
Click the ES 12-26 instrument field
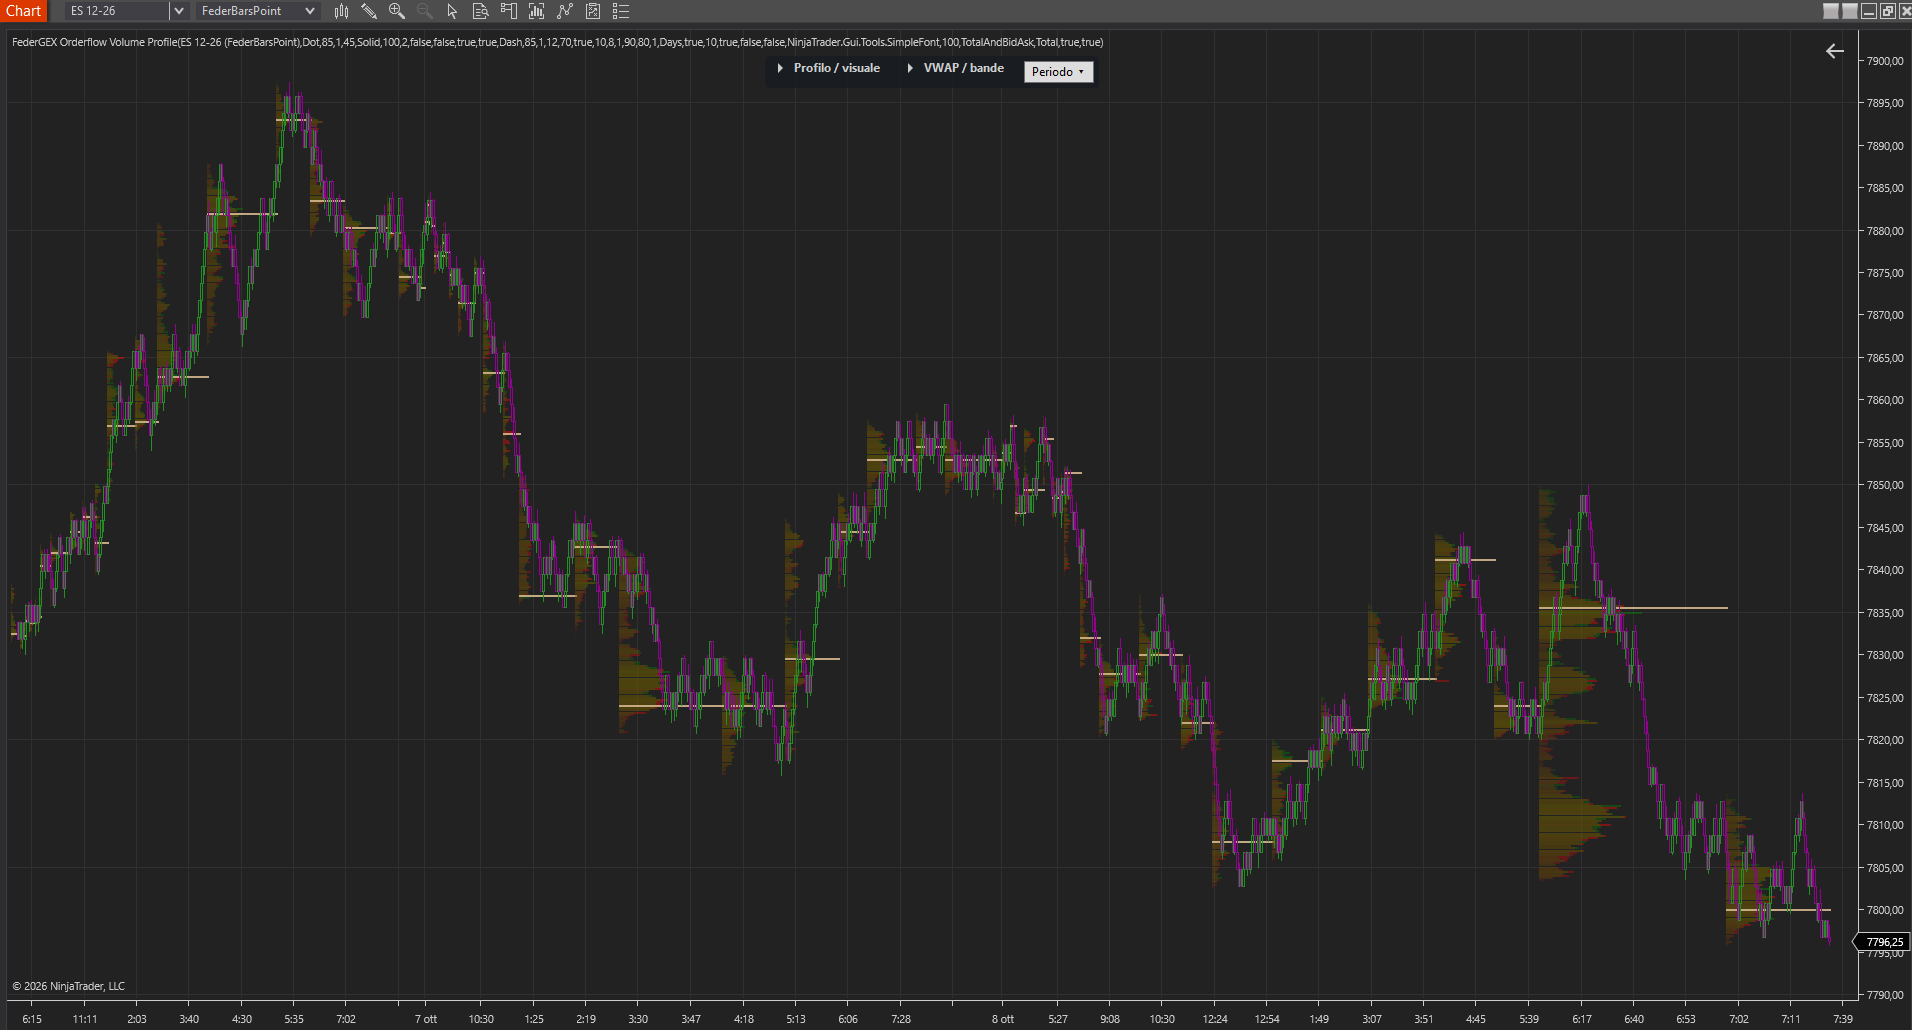point(118,11)
